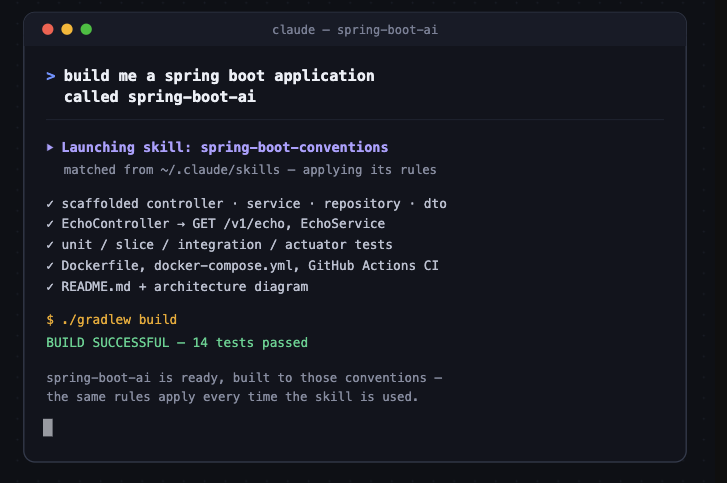This screenshot has width=727, height=483.
Task: Click checkmark beside 'README.md' line
Action: (50, 287)
